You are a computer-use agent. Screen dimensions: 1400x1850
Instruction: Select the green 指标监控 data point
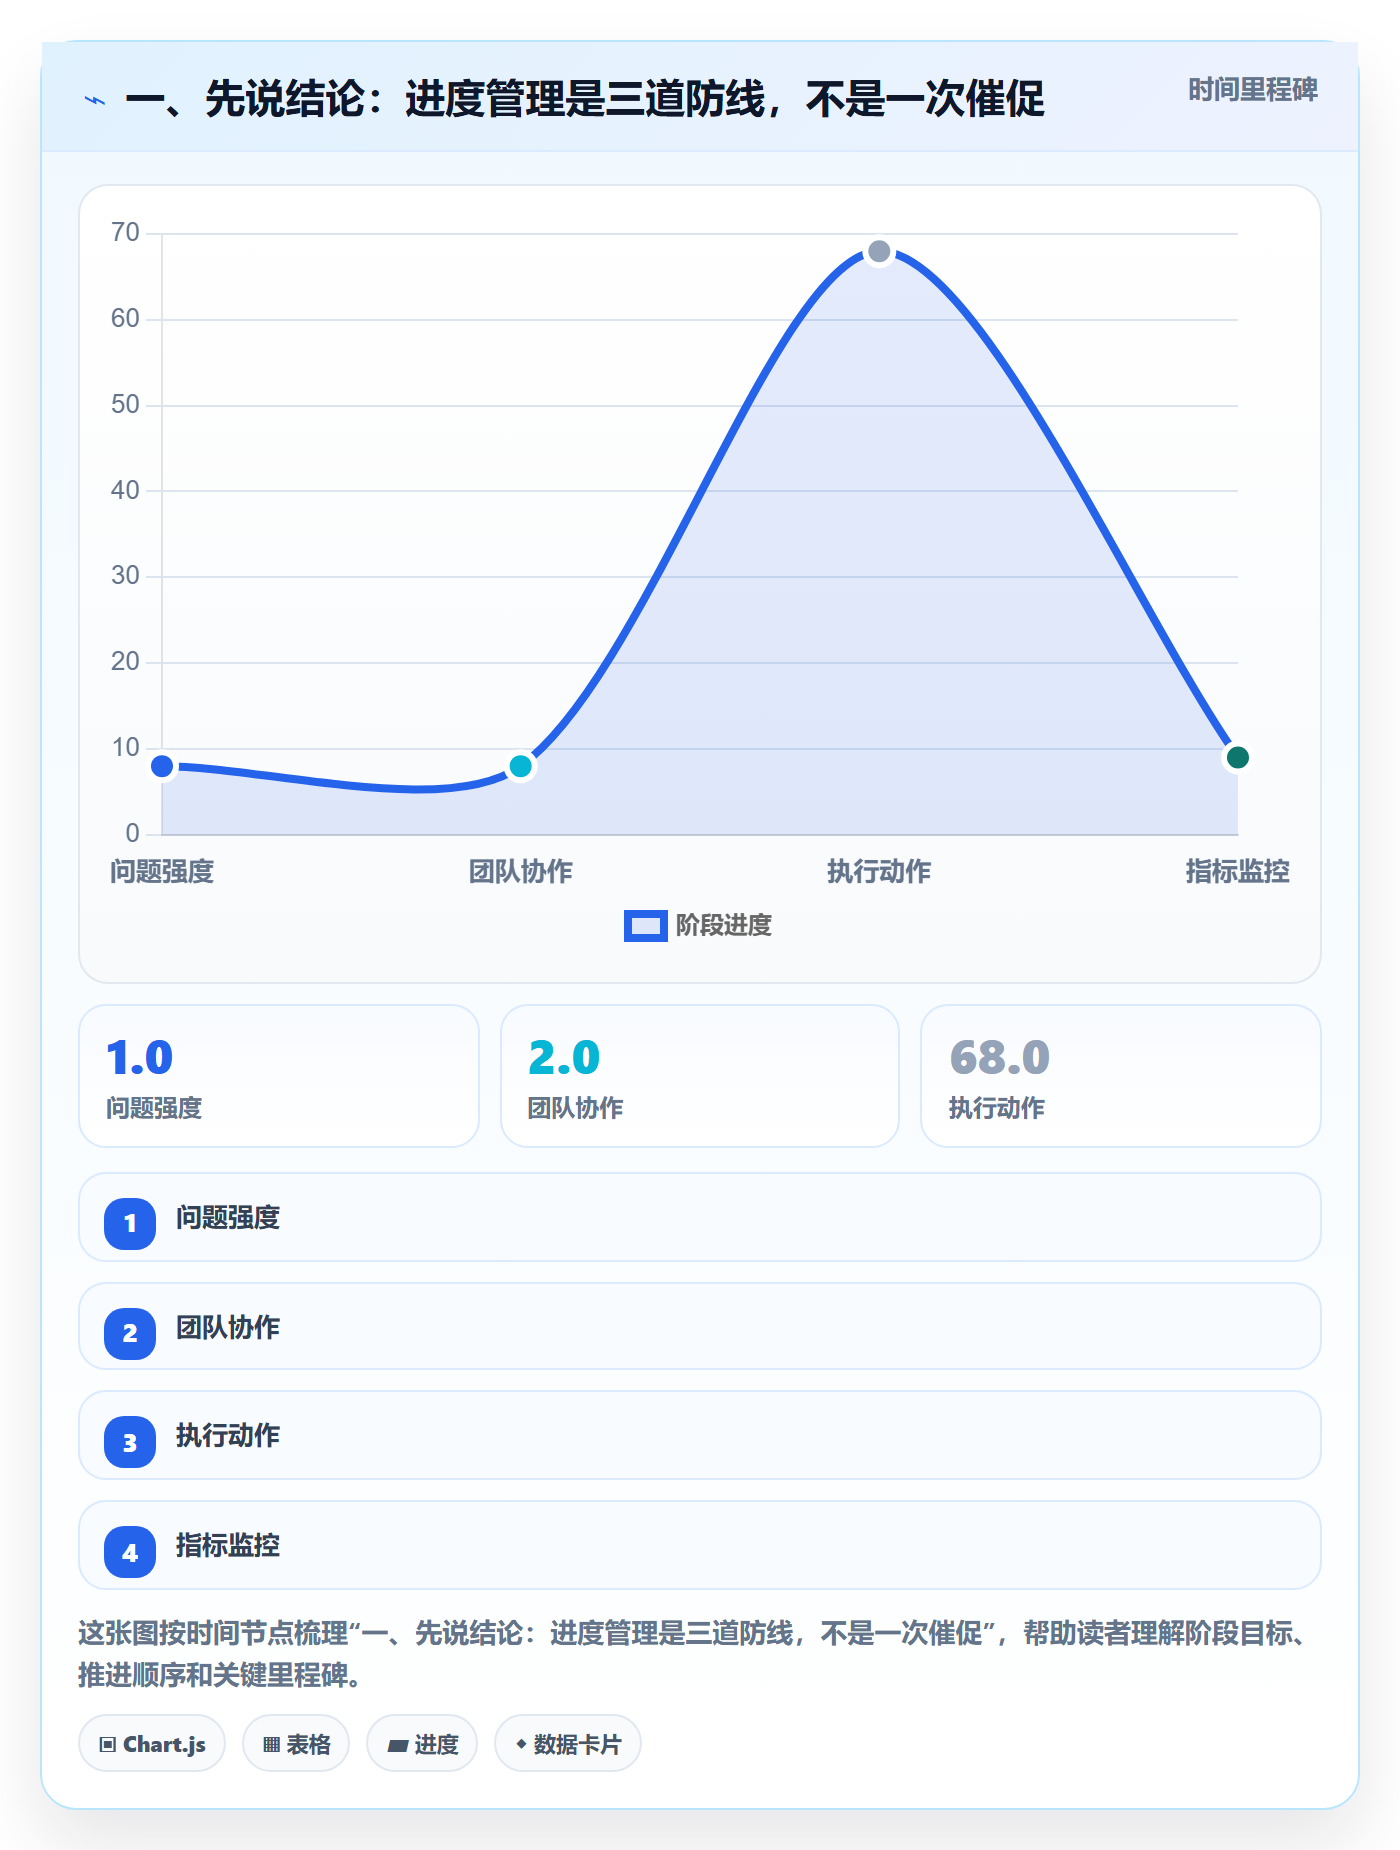coord(1237,757)
